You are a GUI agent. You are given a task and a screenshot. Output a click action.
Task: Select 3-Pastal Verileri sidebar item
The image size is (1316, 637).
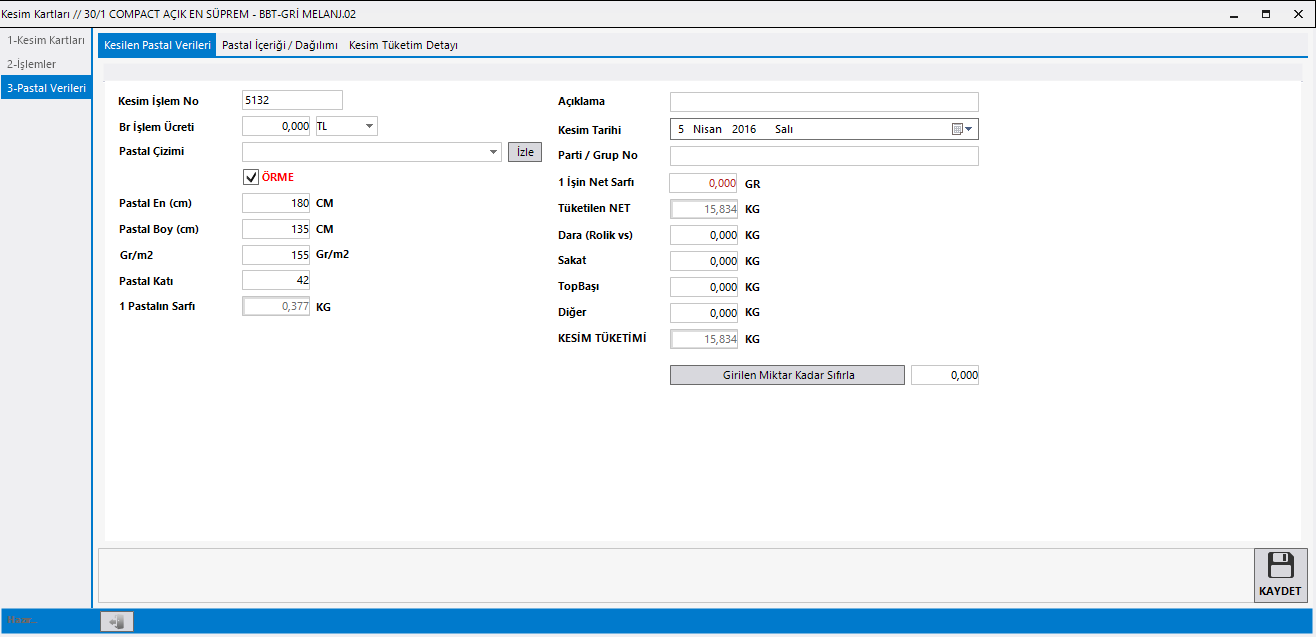(46, 88)
